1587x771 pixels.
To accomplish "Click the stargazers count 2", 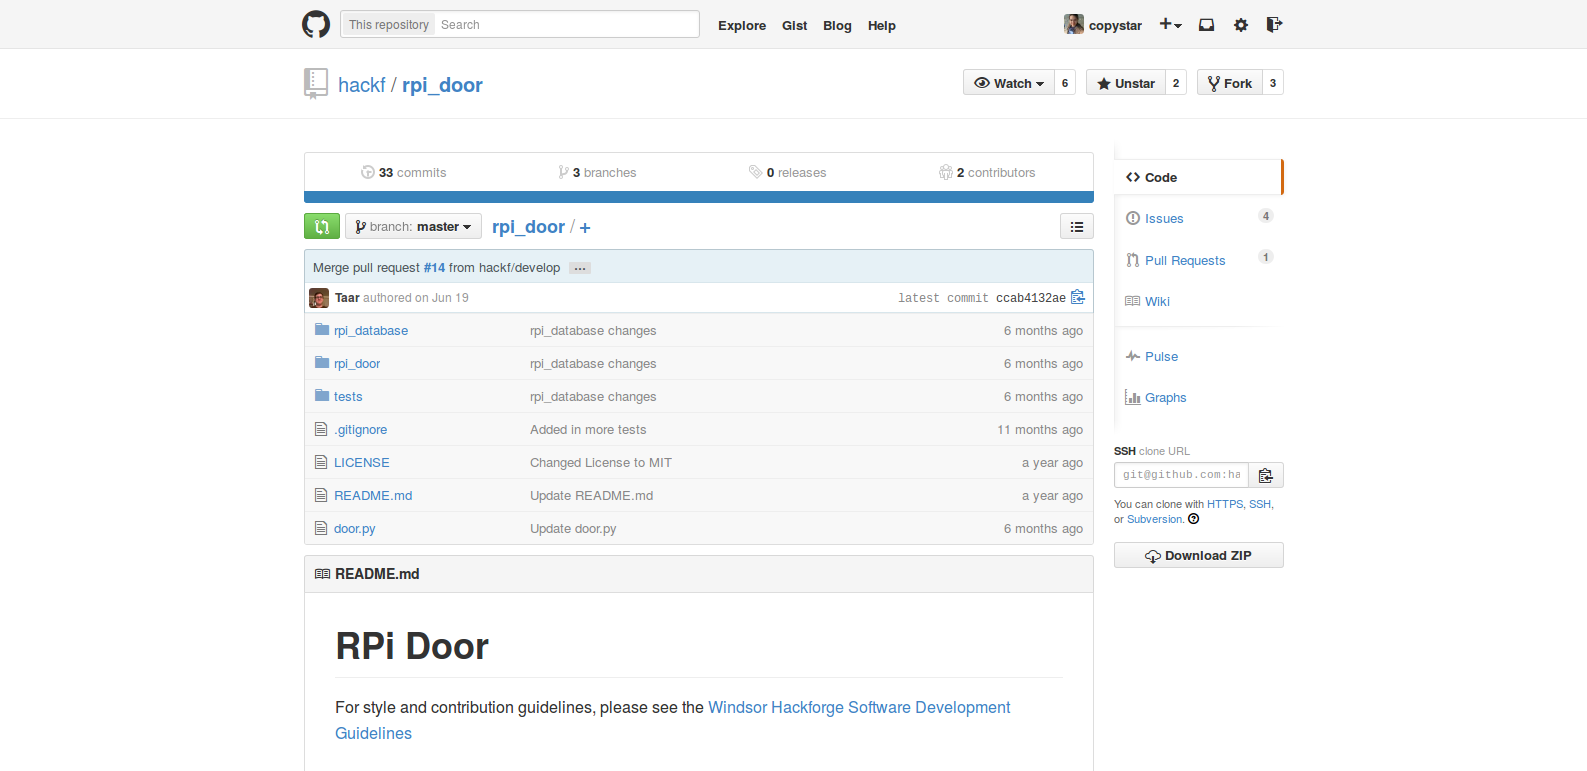I will click(x=1176, y=83).
